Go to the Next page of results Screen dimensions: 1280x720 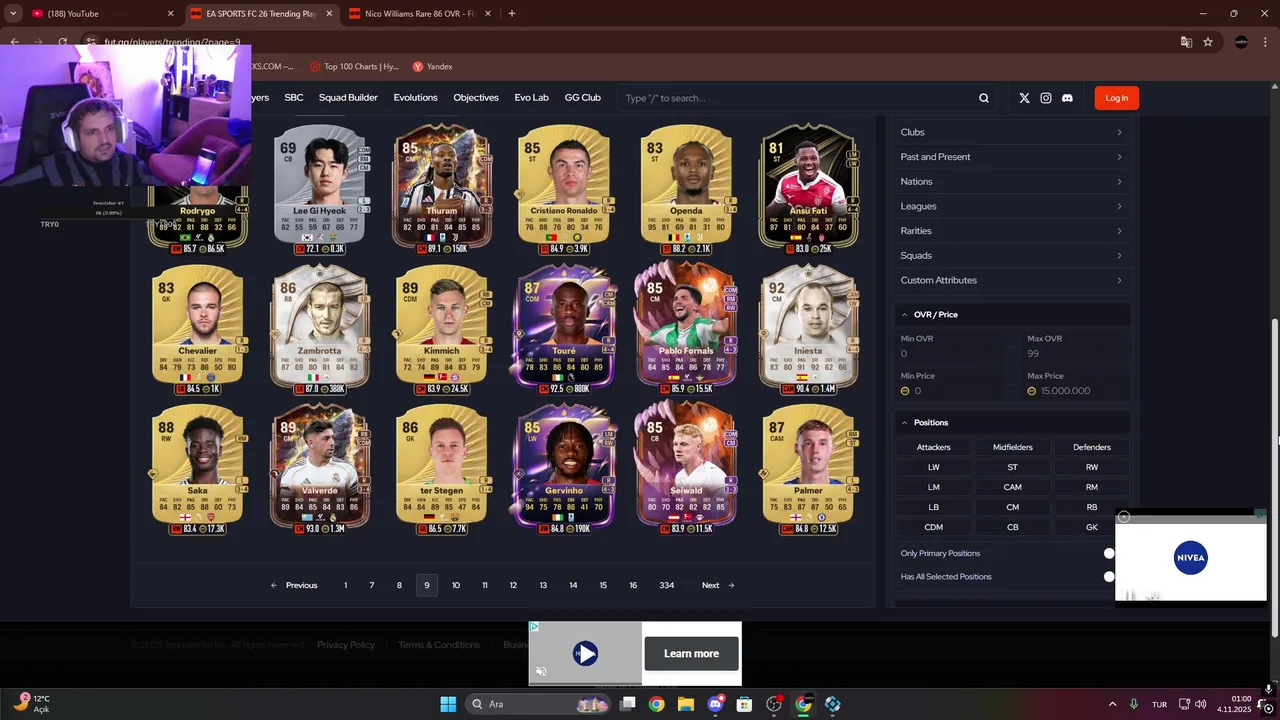click(718, 585)
